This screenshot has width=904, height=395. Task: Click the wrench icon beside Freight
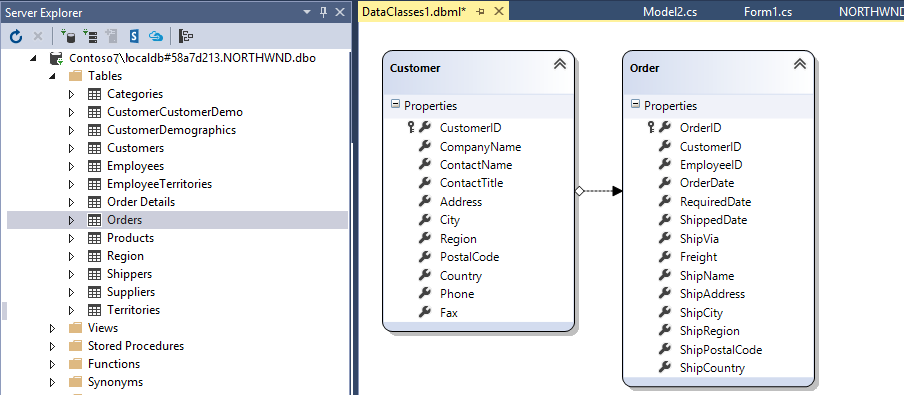(665, 257)
